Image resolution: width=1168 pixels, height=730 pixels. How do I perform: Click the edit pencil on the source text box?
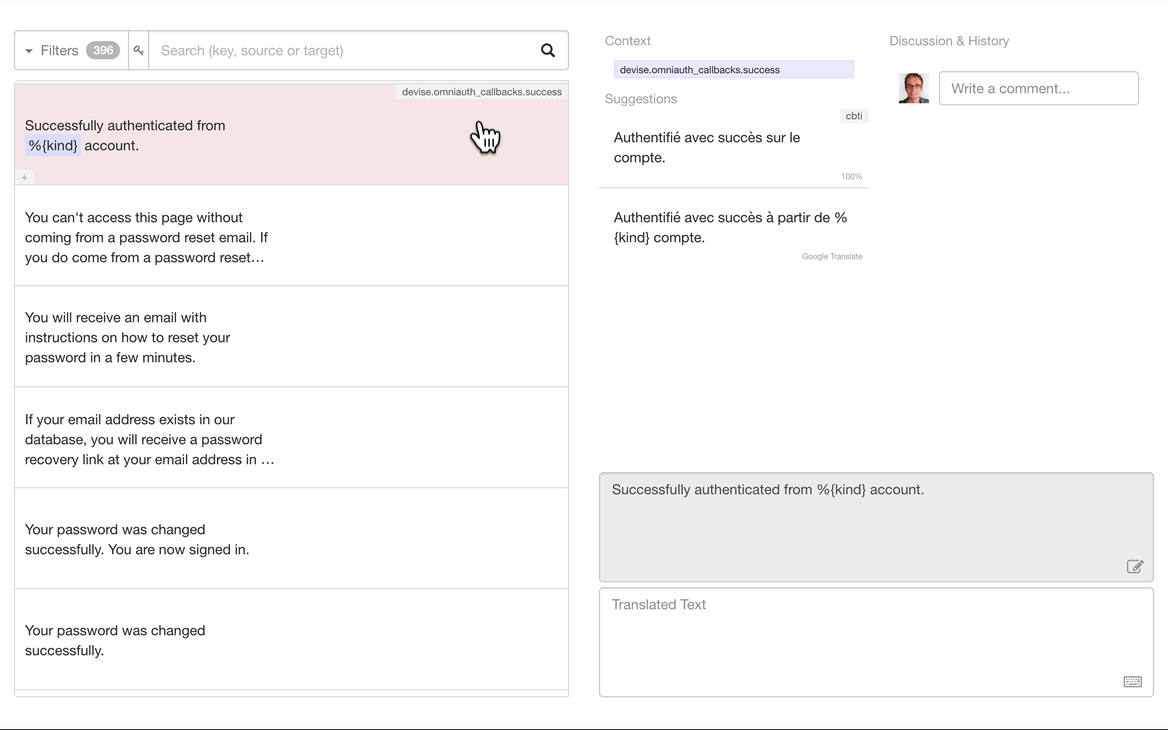1135,566
